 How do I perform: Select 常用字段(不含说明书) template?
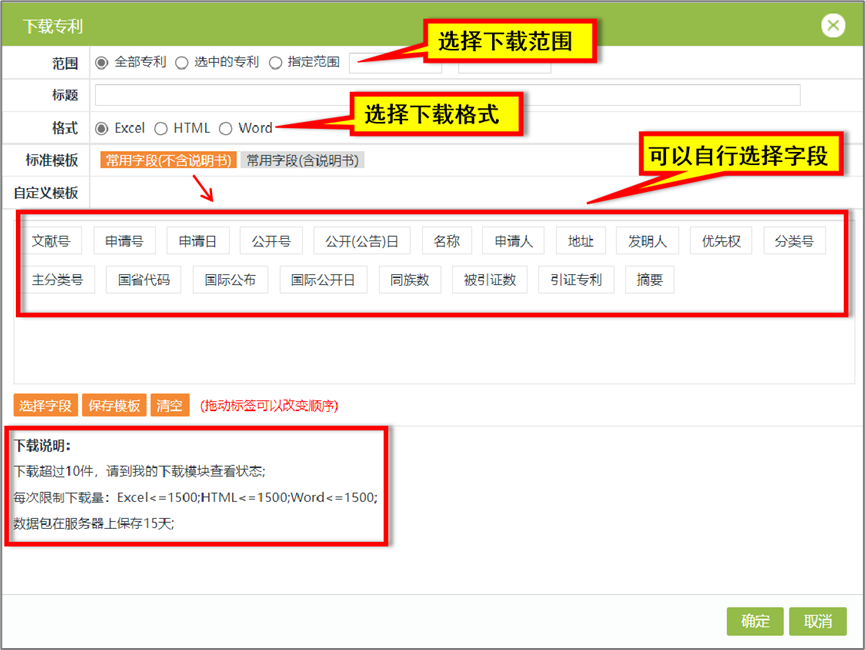pyautogui.click(x=168, y=160)
